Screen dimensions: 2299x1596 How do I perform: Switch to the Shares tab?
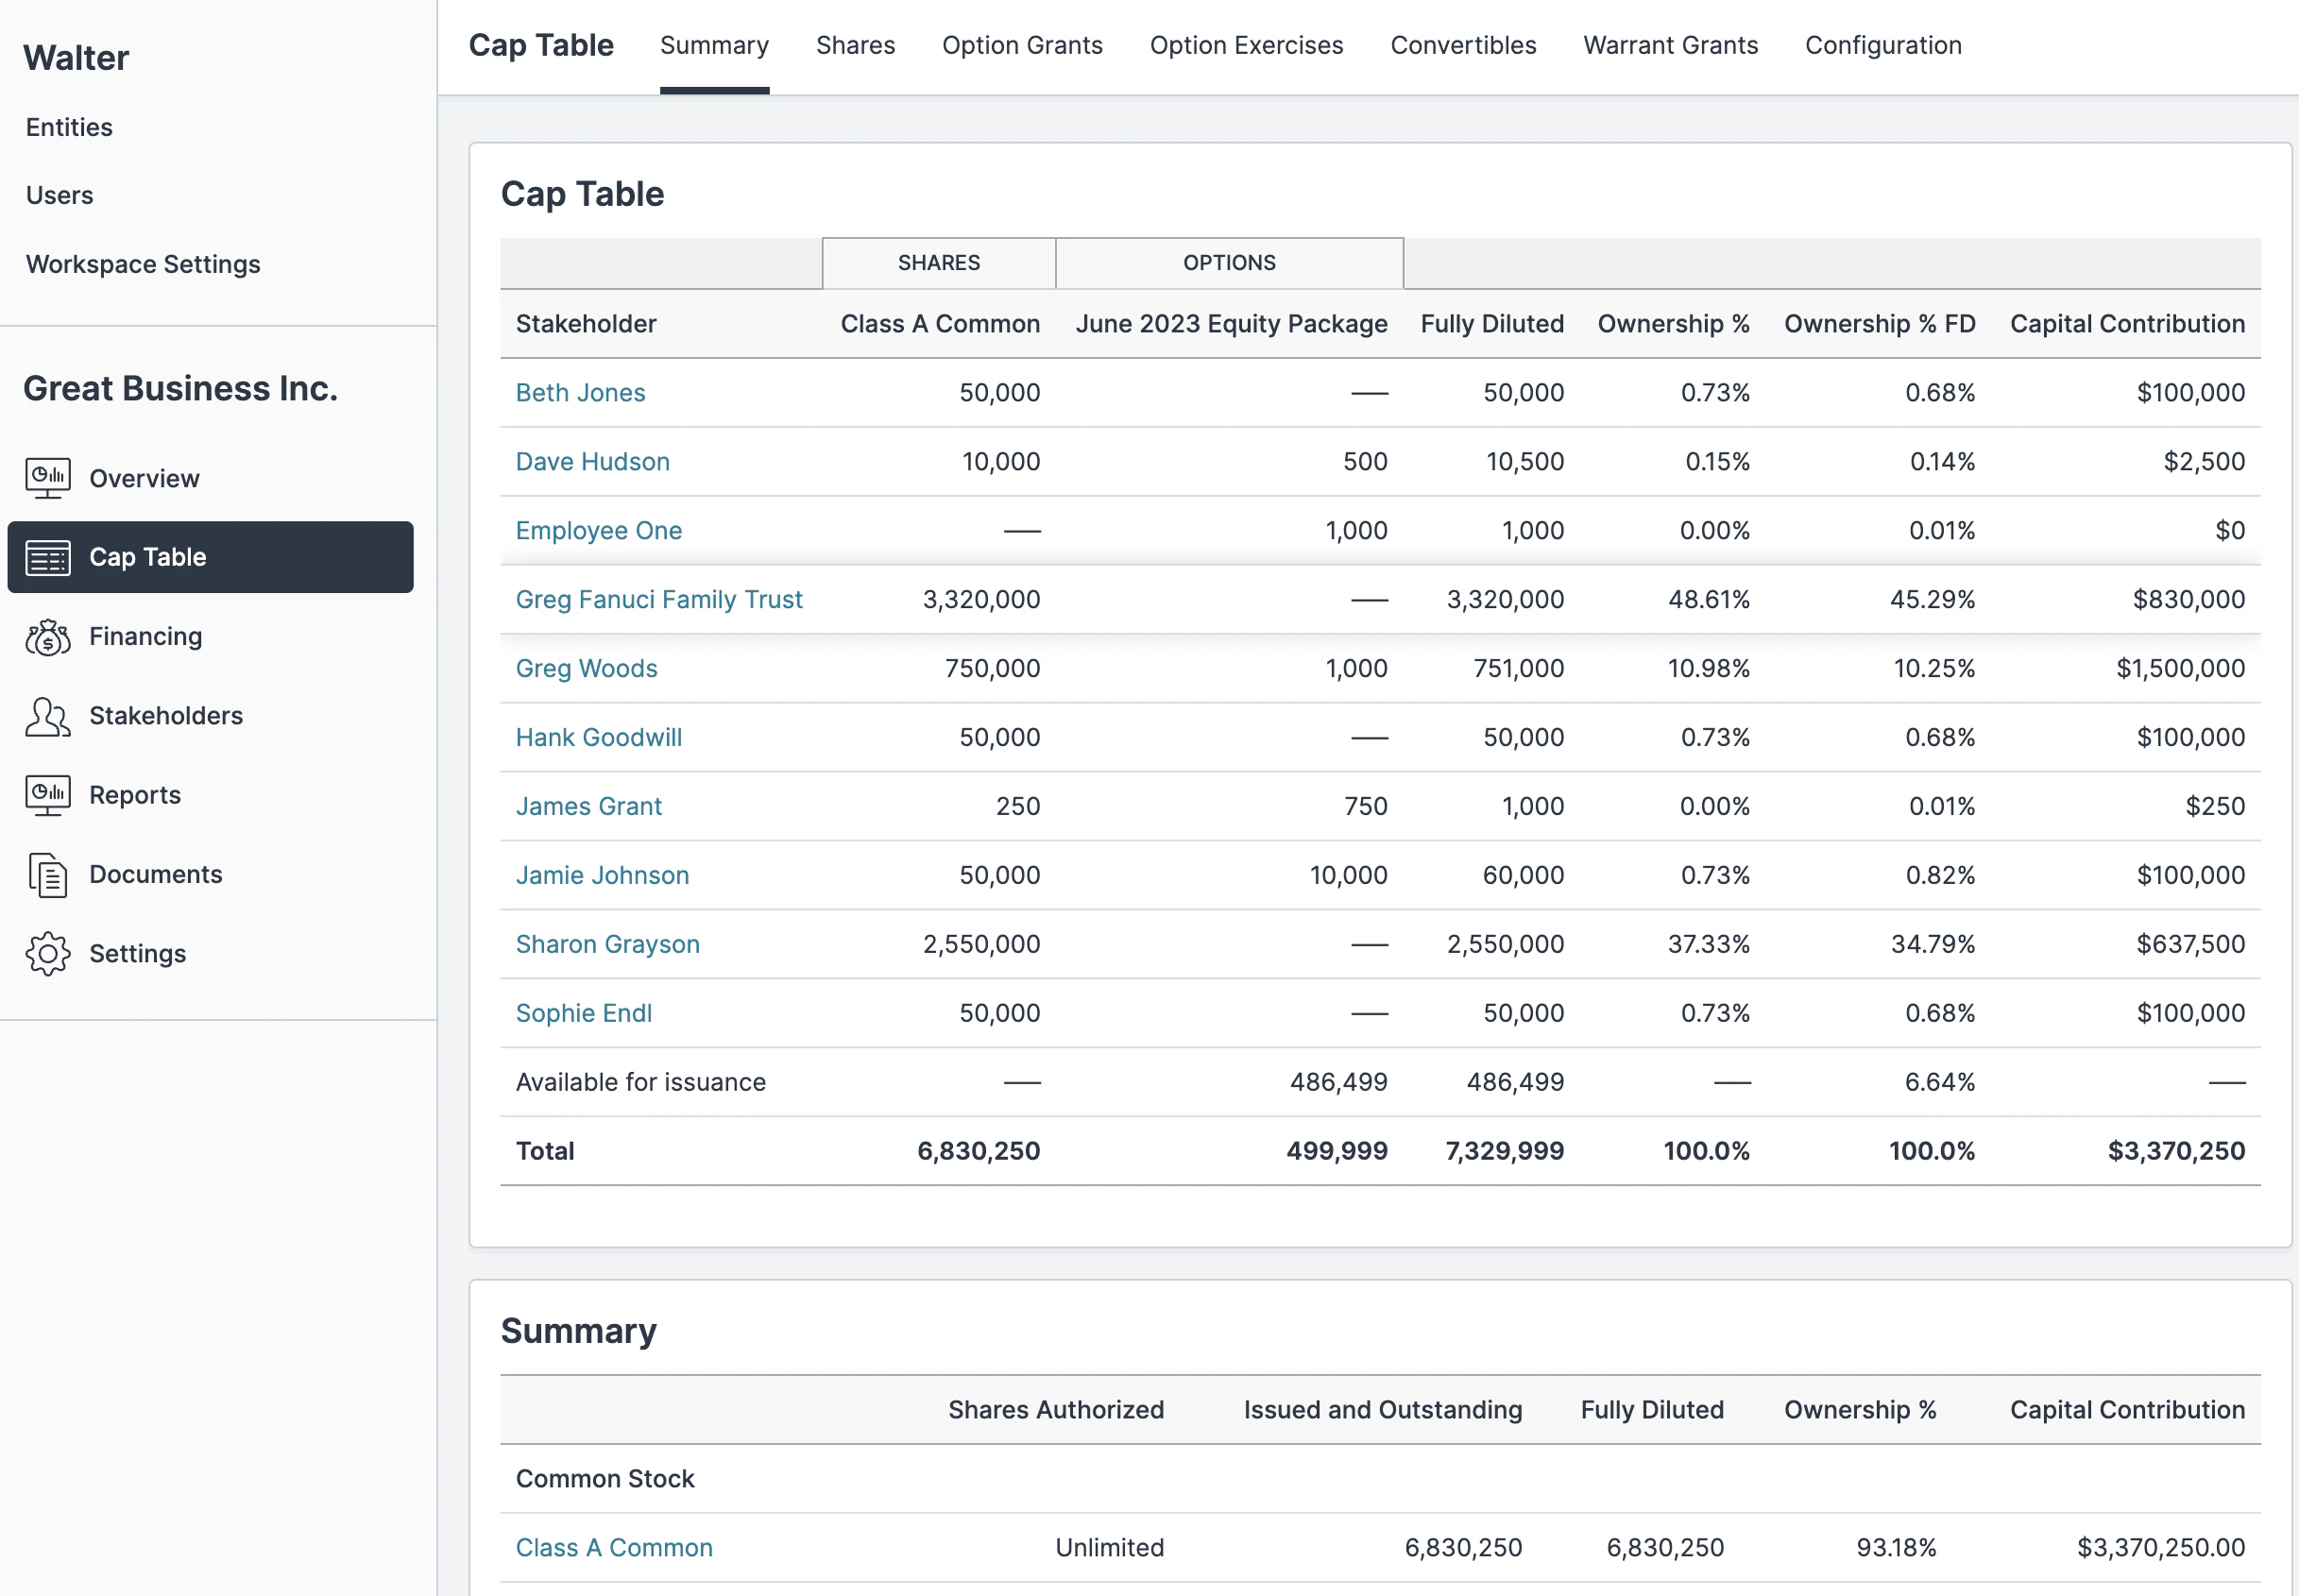(855, 45)
